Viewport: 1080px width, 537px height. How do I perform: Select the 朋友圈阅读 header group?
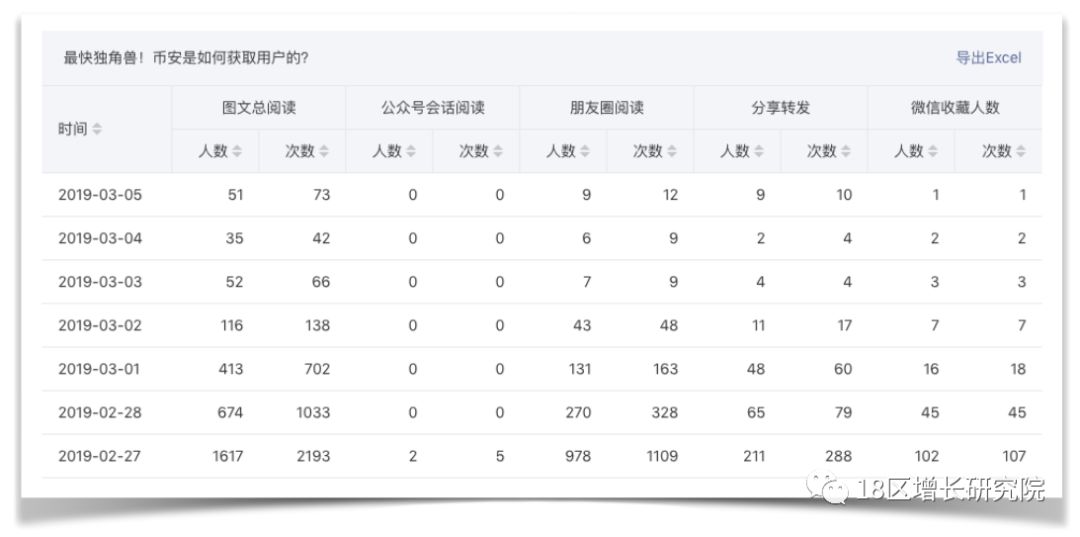607,108
